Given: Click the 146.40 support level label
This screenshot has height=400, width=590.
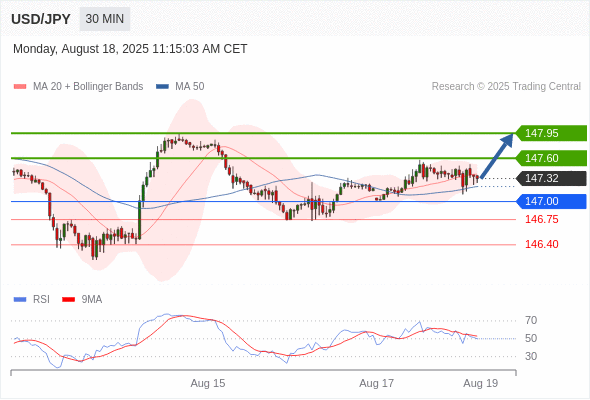Looking at the screenshot, I should (542, 244).
